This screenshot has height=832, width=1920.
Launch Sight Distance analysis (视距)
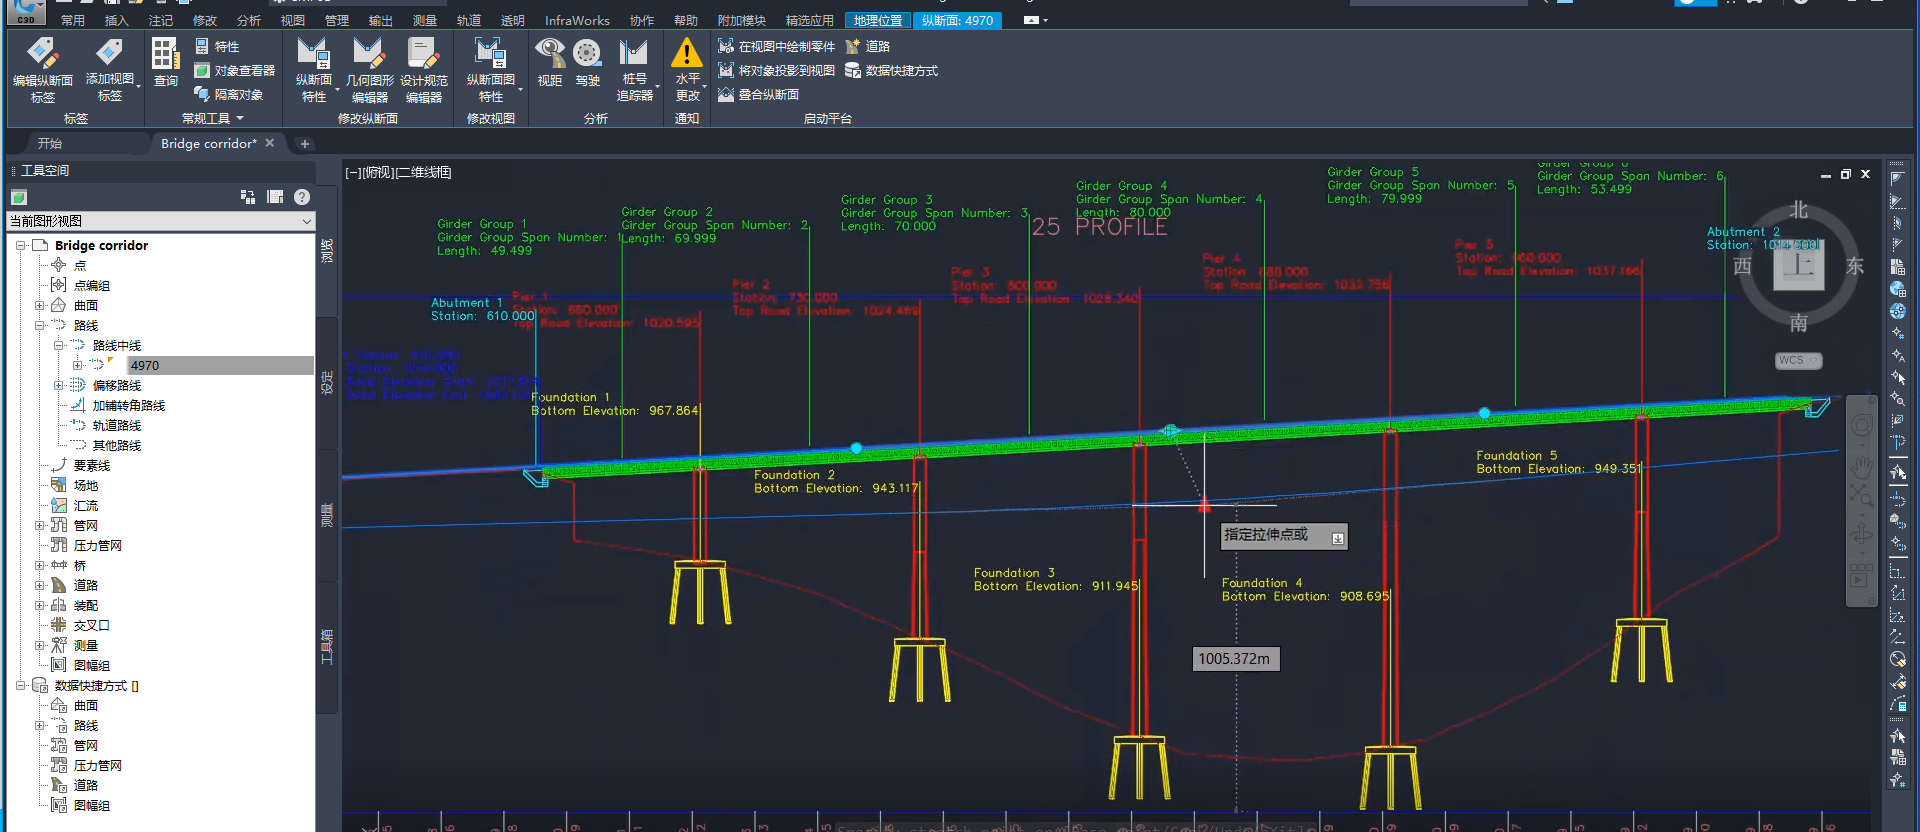[x=550, y=63]
